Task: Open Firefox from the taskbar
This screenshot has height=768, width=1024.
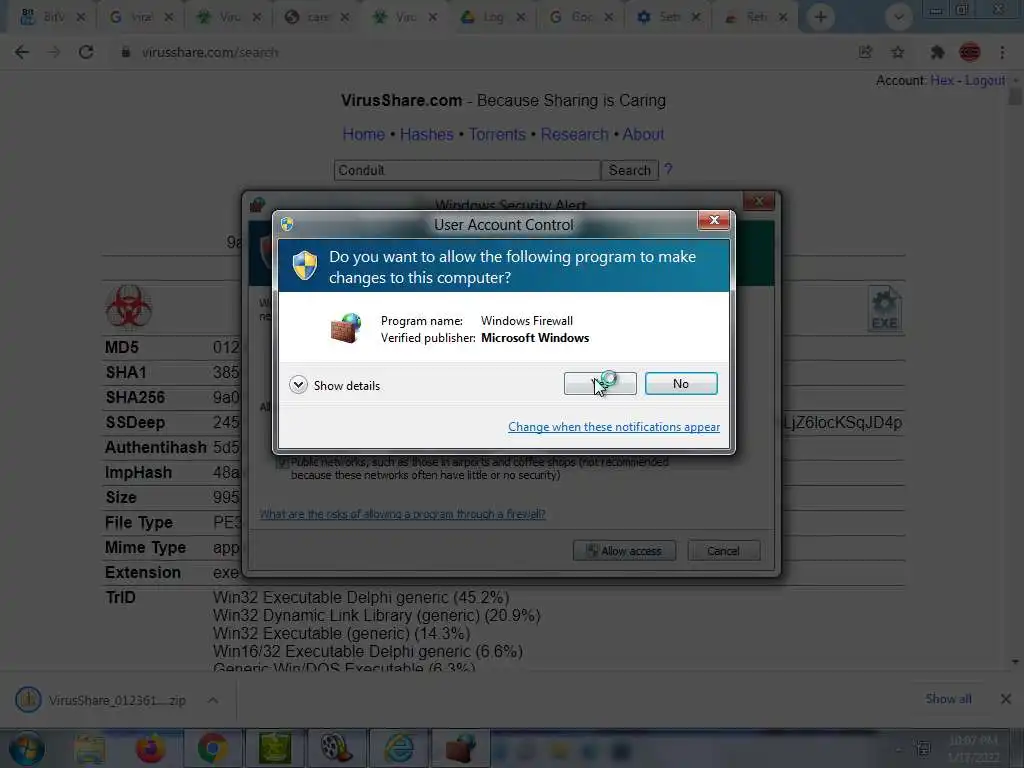Action: point(150,749)
